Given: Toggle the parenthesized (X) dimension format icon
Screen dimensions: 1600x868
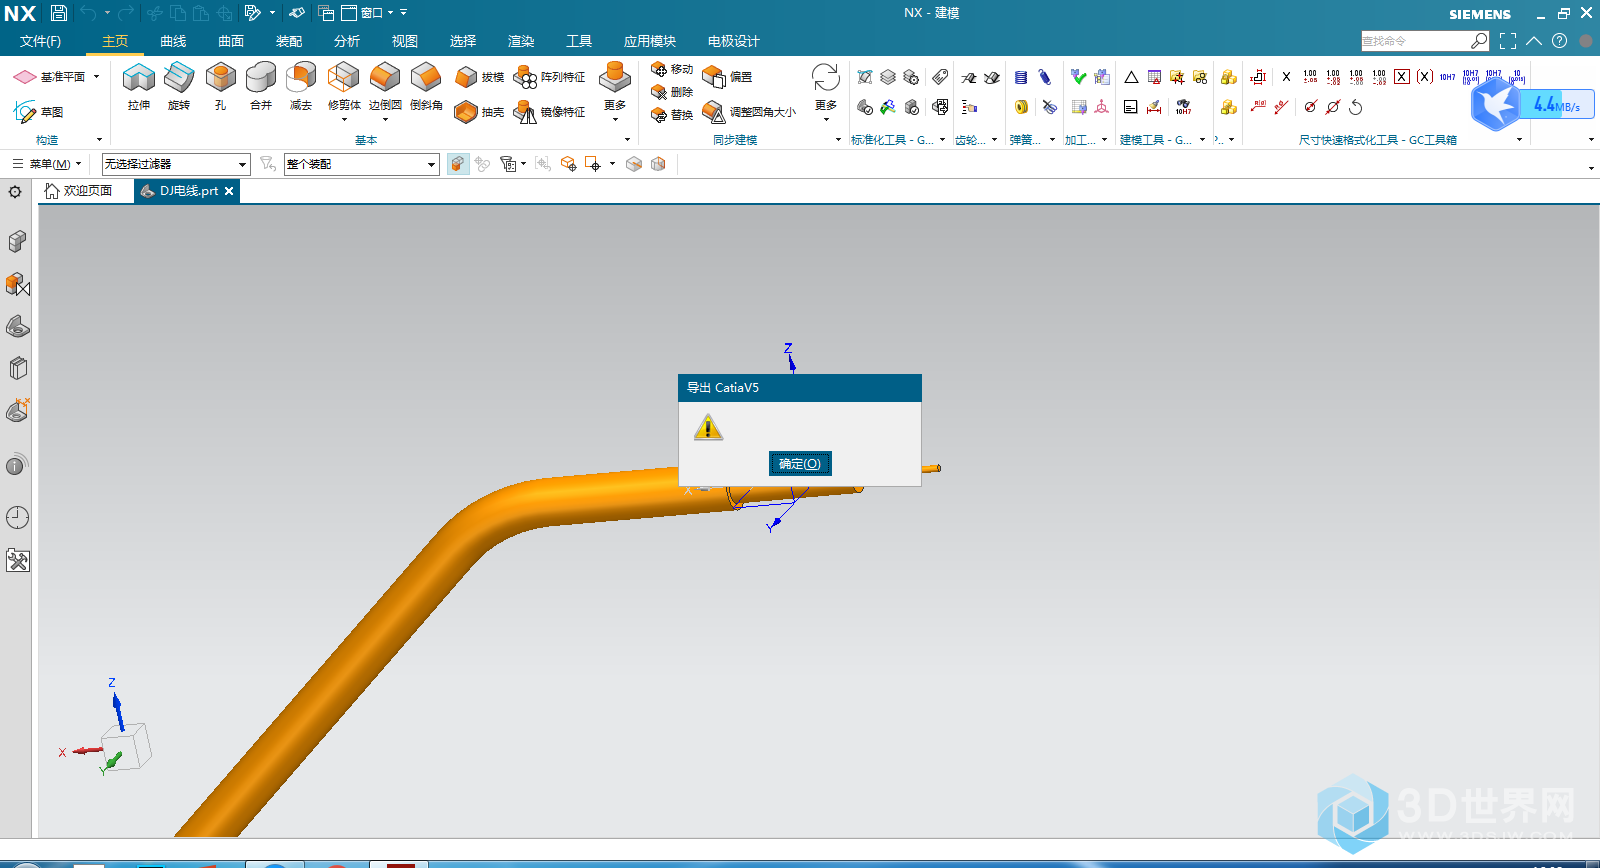Looking at the screenshot, I should pos(1425,77).
